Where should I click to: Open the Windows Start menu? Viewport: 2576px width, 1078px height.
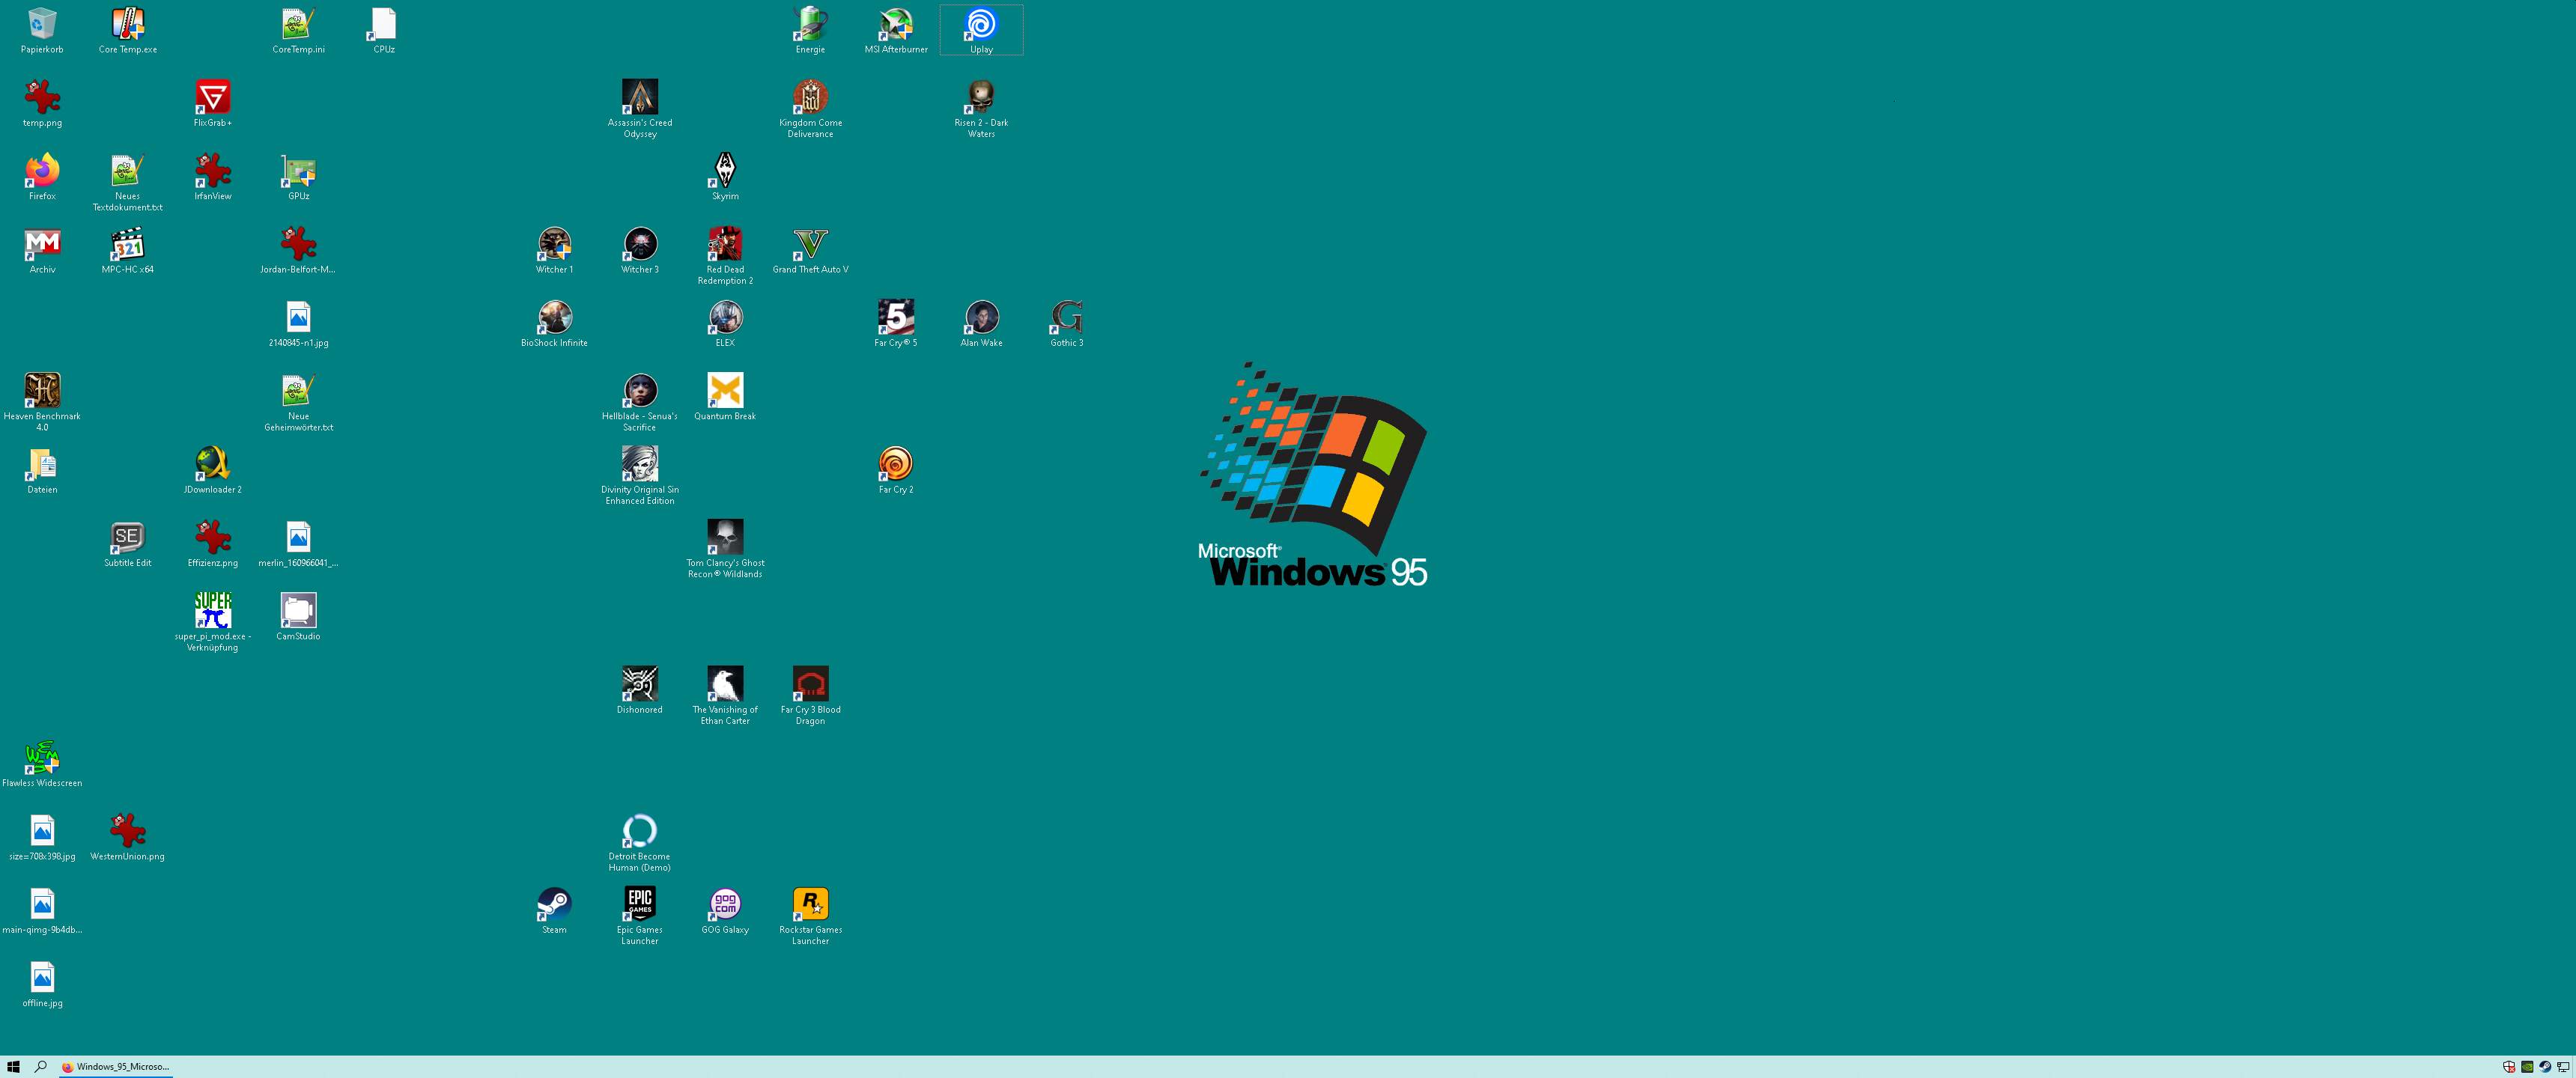(x=13, y=1067)
